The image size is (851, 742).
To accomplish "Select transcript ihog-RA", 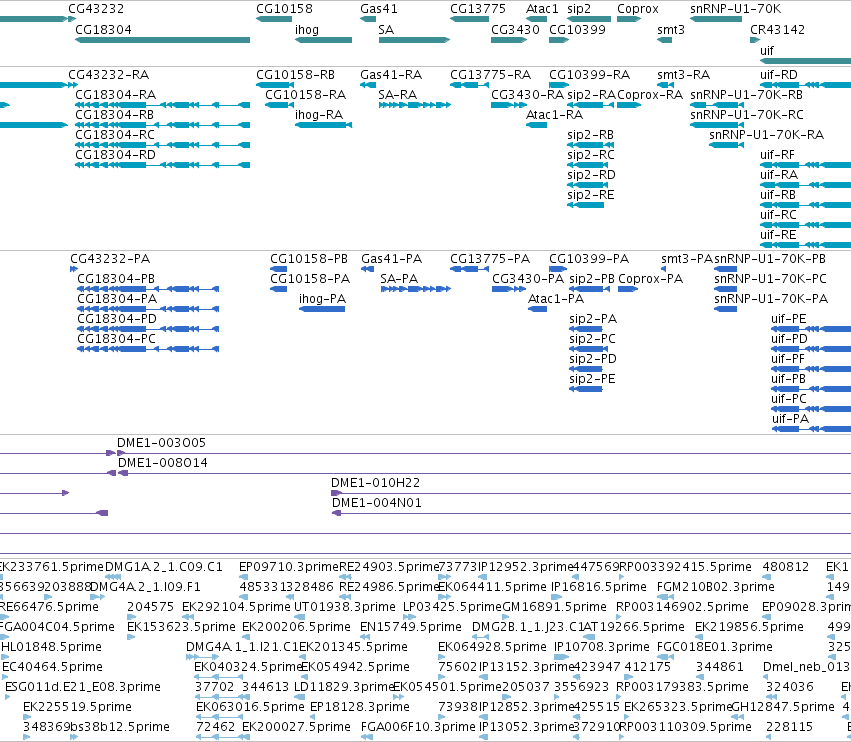I will pos(323,125).
